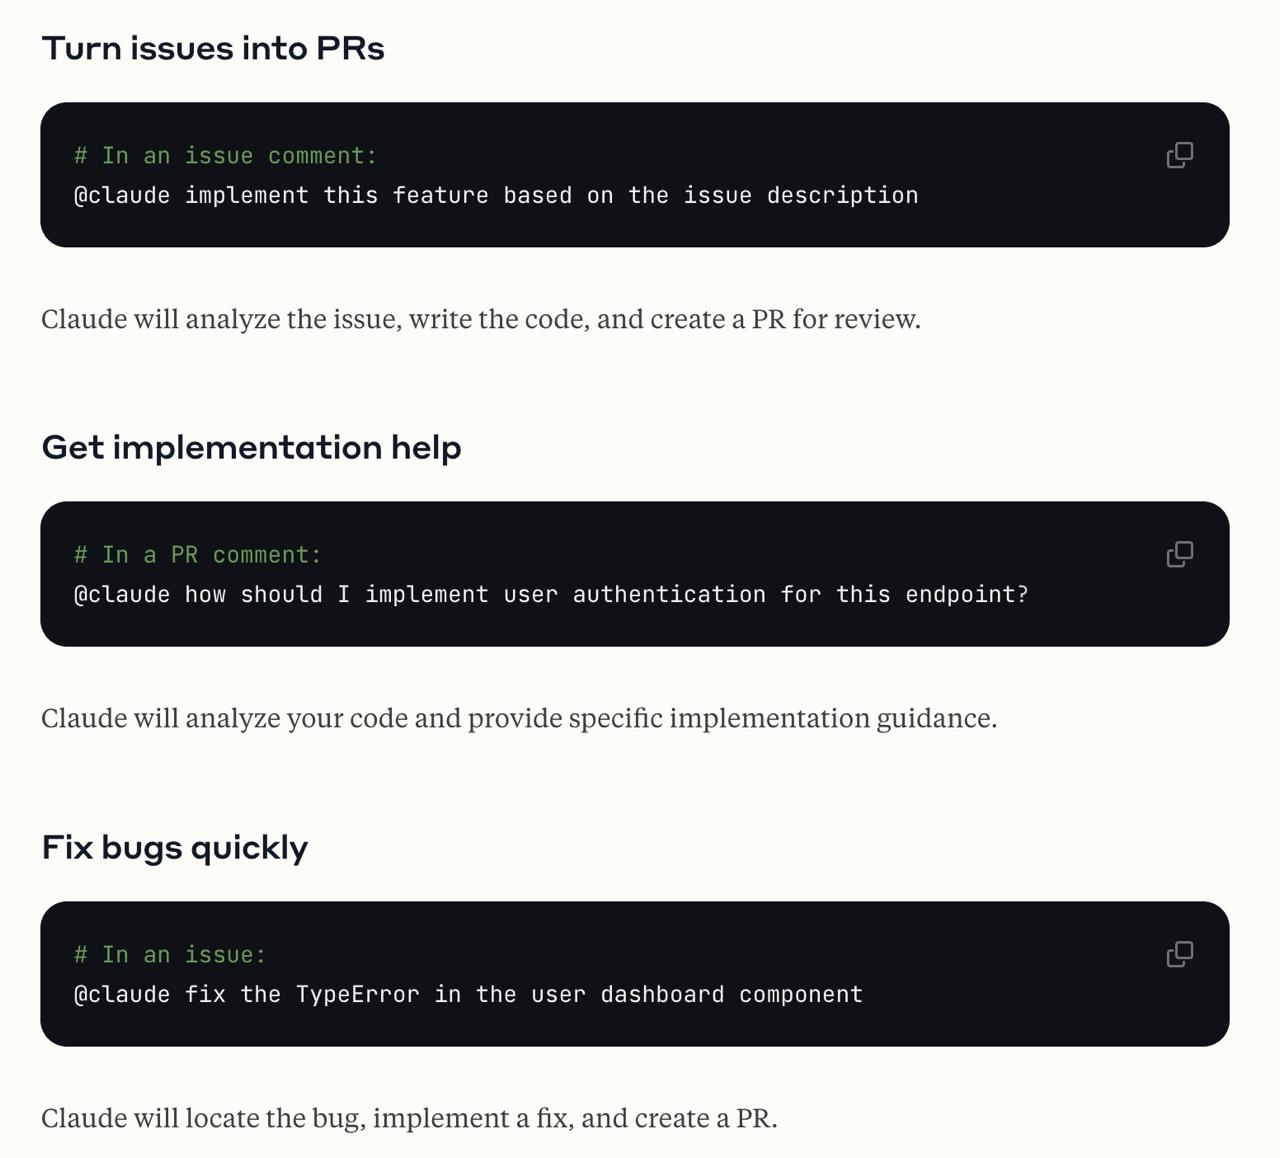Click the copy icon in the 'Fix bugs quickly' code block
The image size is (1280, 1158).
(1180, 955)
